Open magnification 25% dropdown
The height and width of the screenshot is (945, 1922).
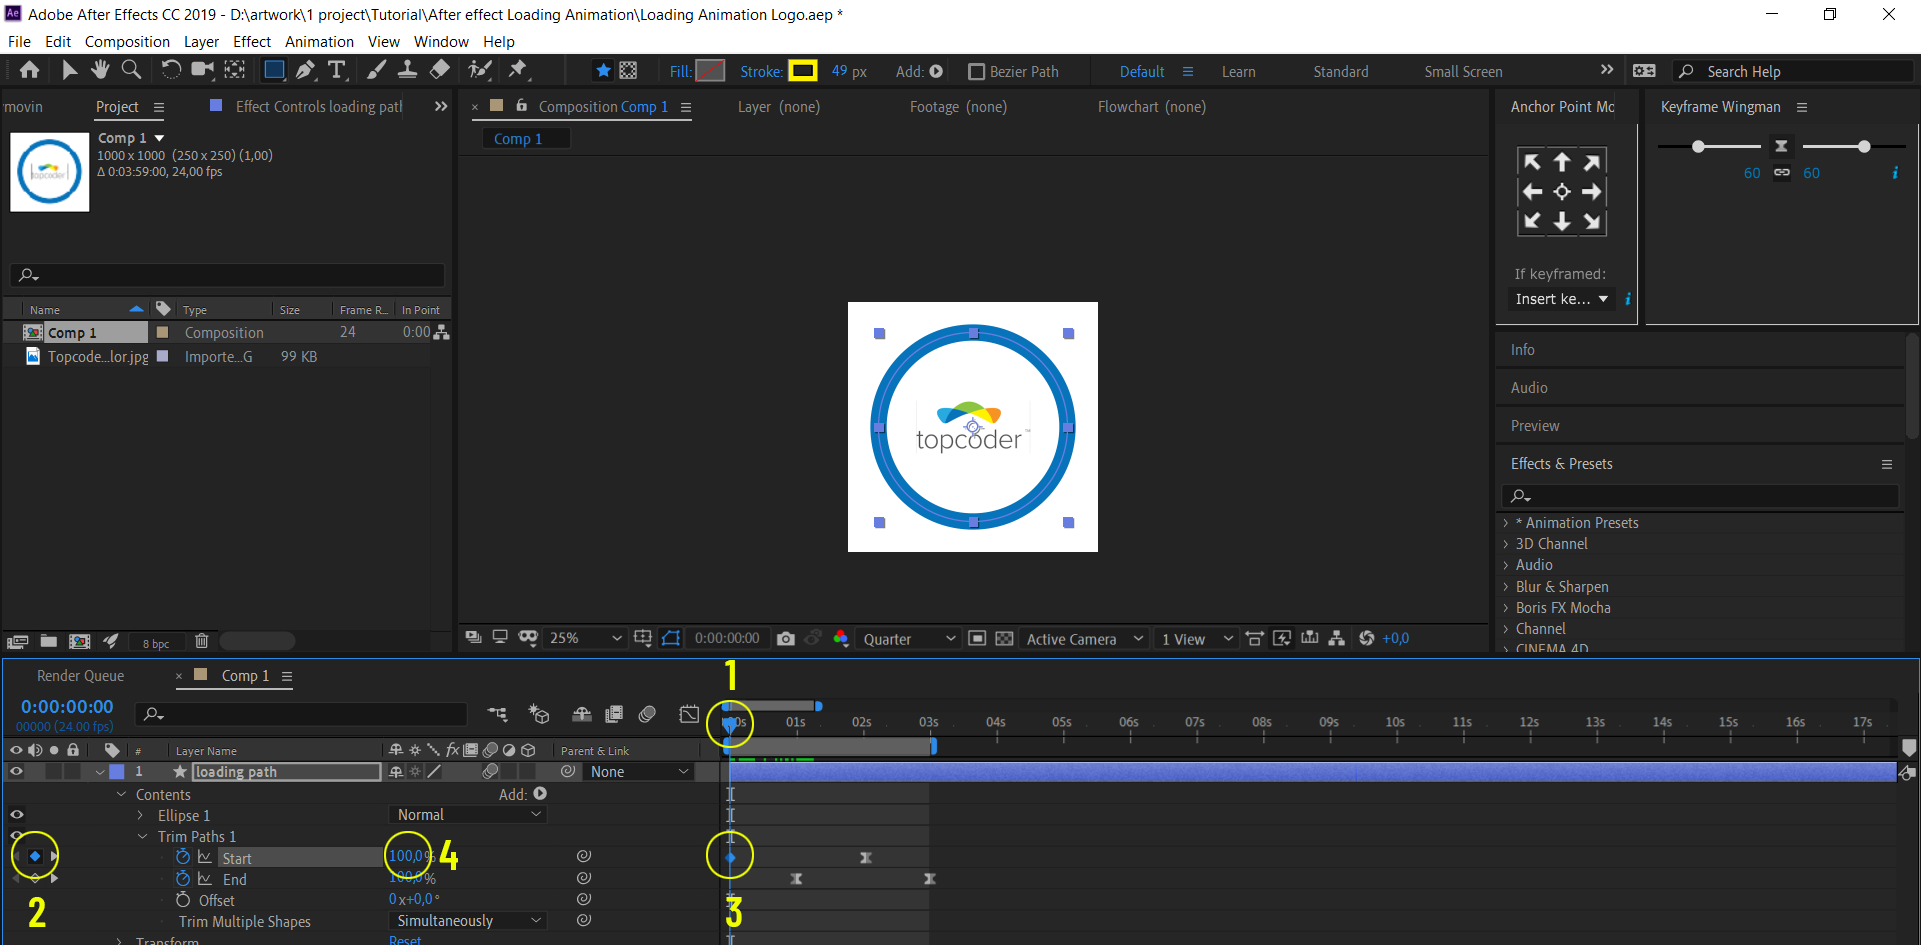click(585, 638)
